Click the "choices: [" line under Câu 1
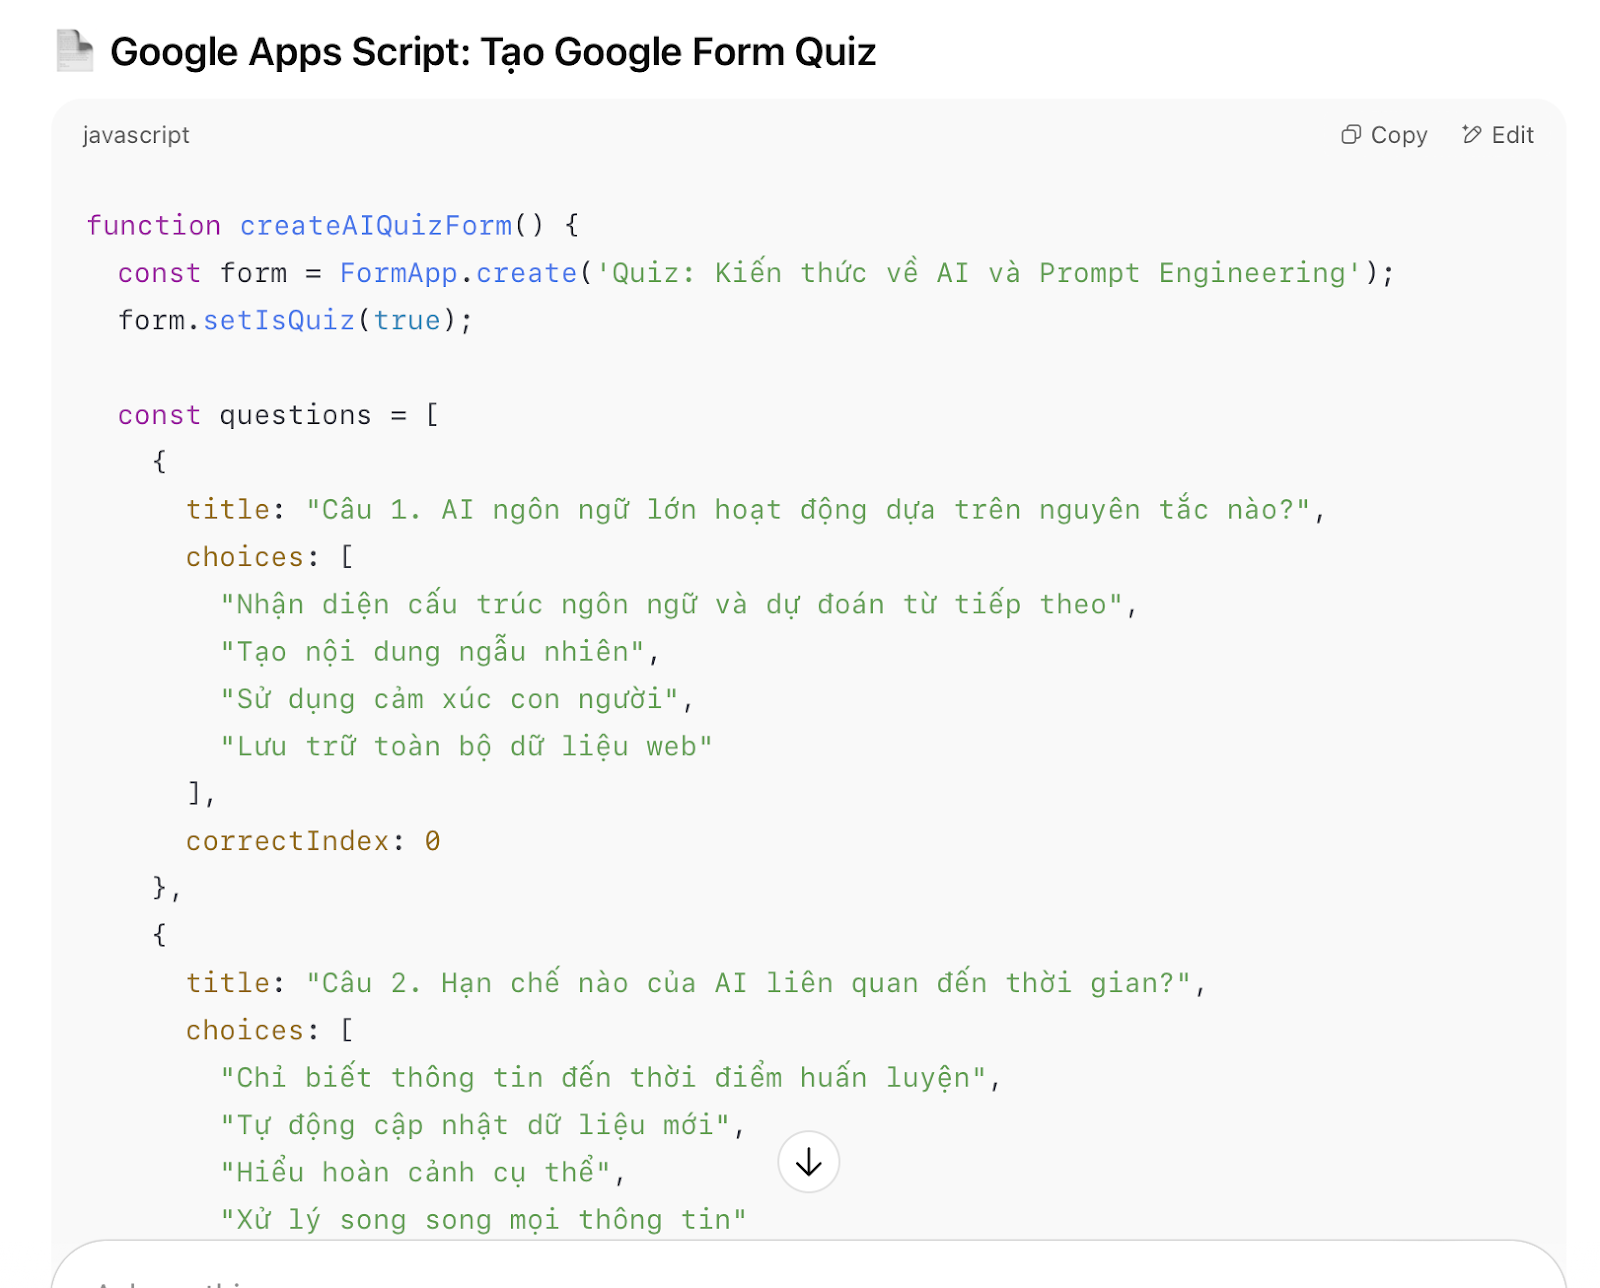The height and width of the screenshot is (1288, 1600). coord(270,556)
